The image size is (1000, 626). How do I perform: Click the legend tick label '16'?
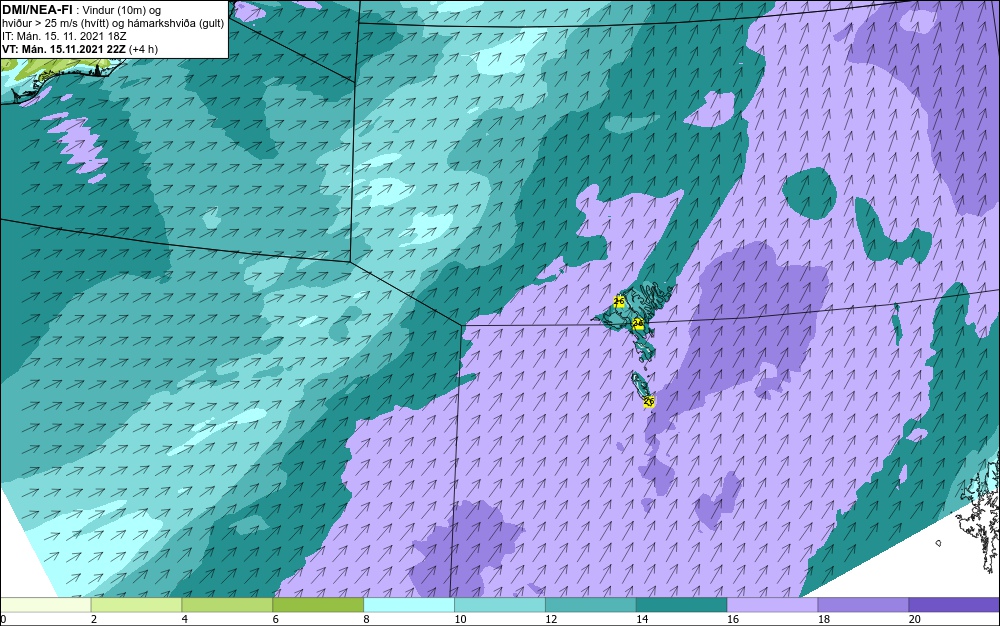(733, 619)
